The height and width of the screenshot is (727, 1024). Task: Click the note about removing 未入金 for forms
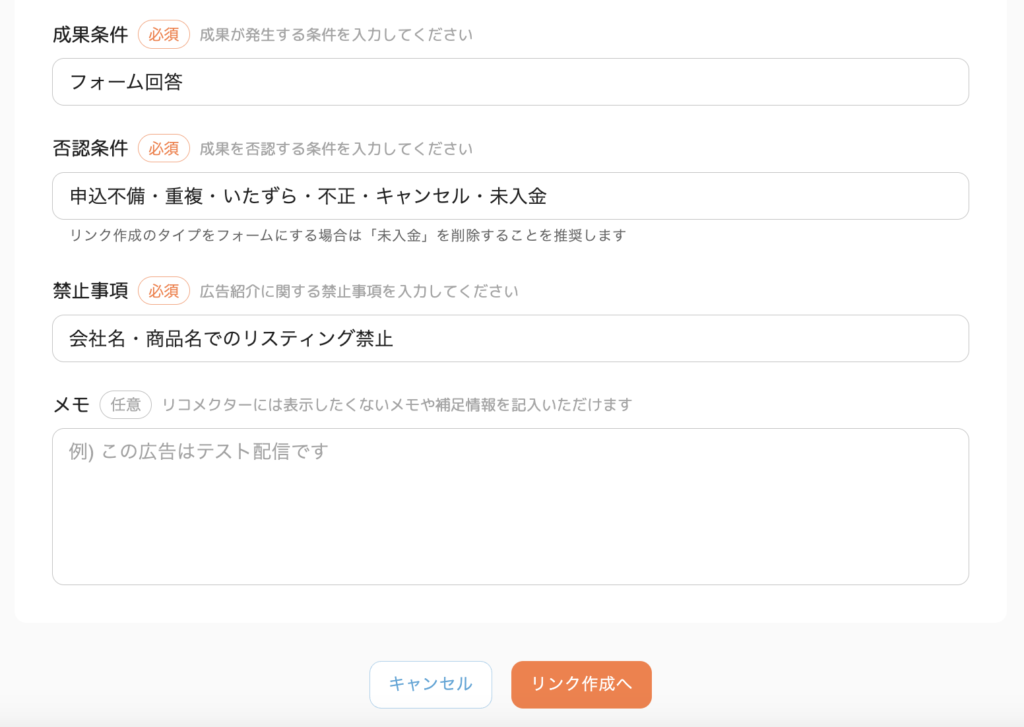click(348, 235)
